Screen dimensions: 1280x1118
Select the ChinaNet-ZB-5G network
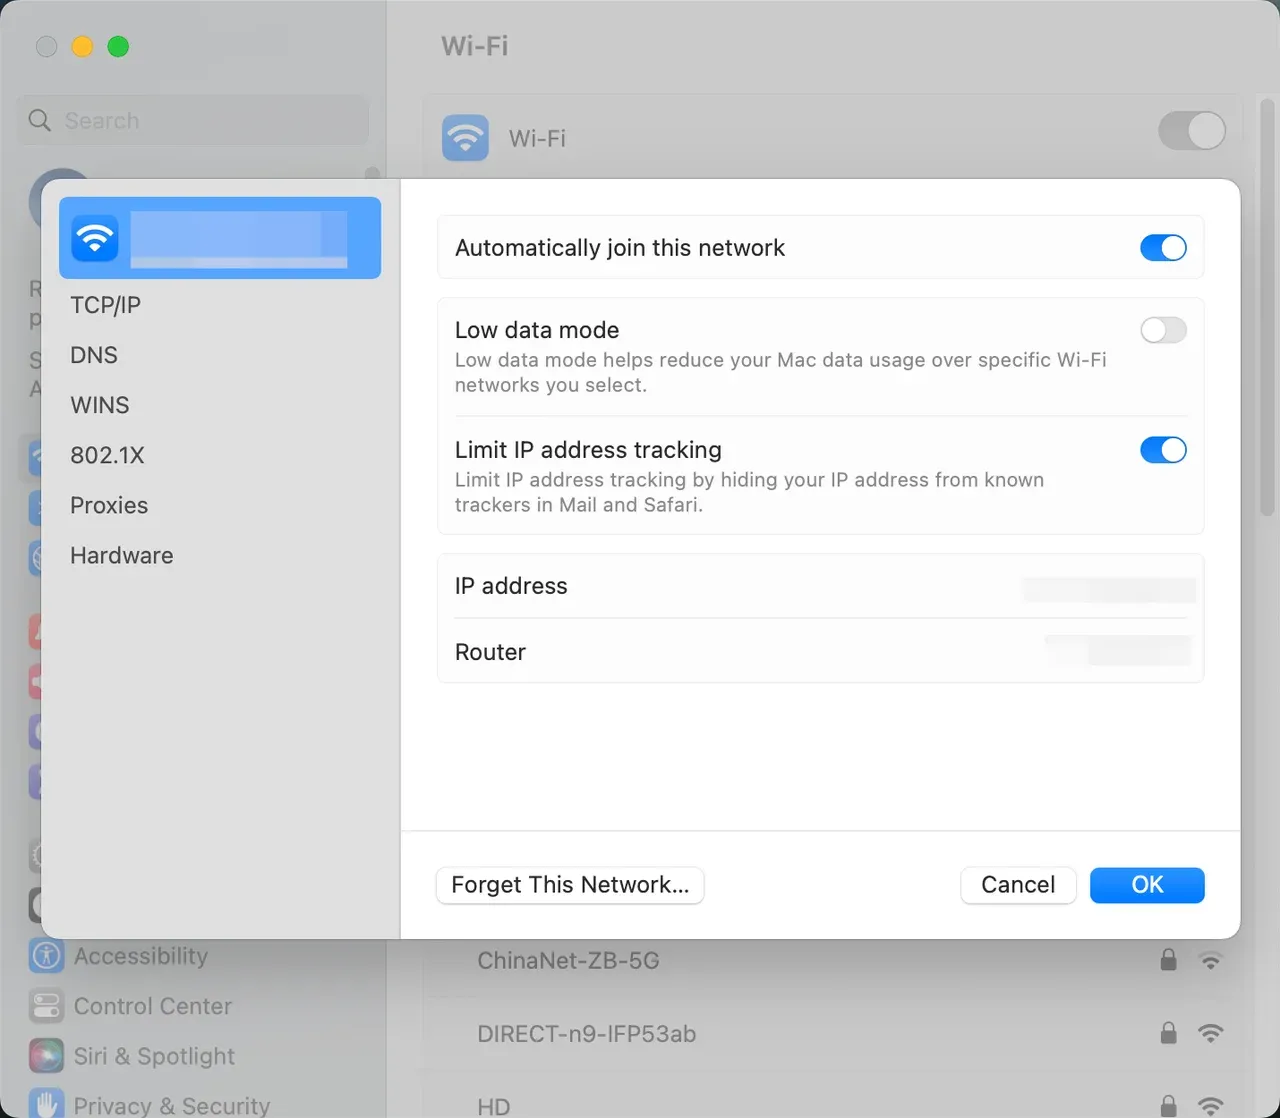coord(568,961)
